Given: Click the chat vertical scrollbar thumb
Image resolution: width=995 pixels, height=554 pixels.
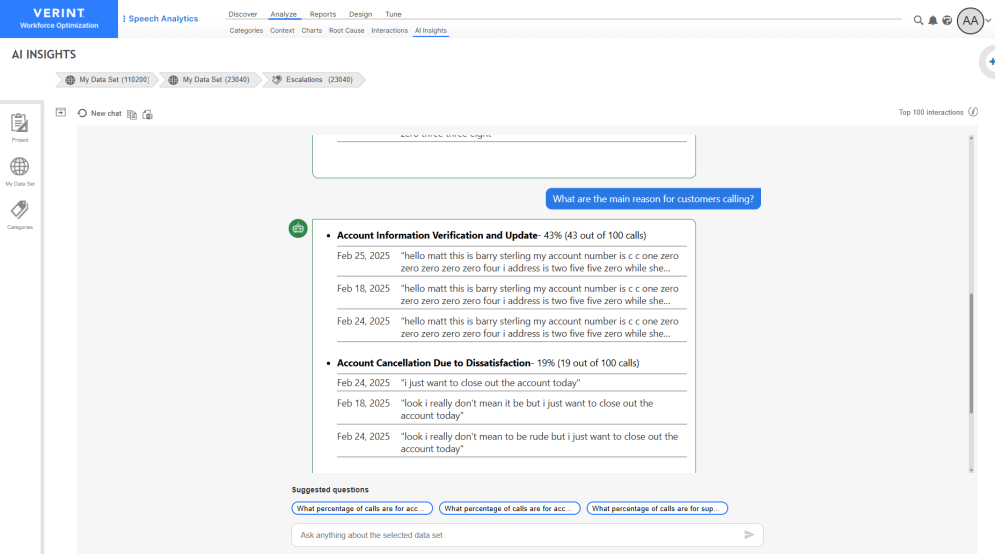Looking at the screenshot, I should [971, 353].
